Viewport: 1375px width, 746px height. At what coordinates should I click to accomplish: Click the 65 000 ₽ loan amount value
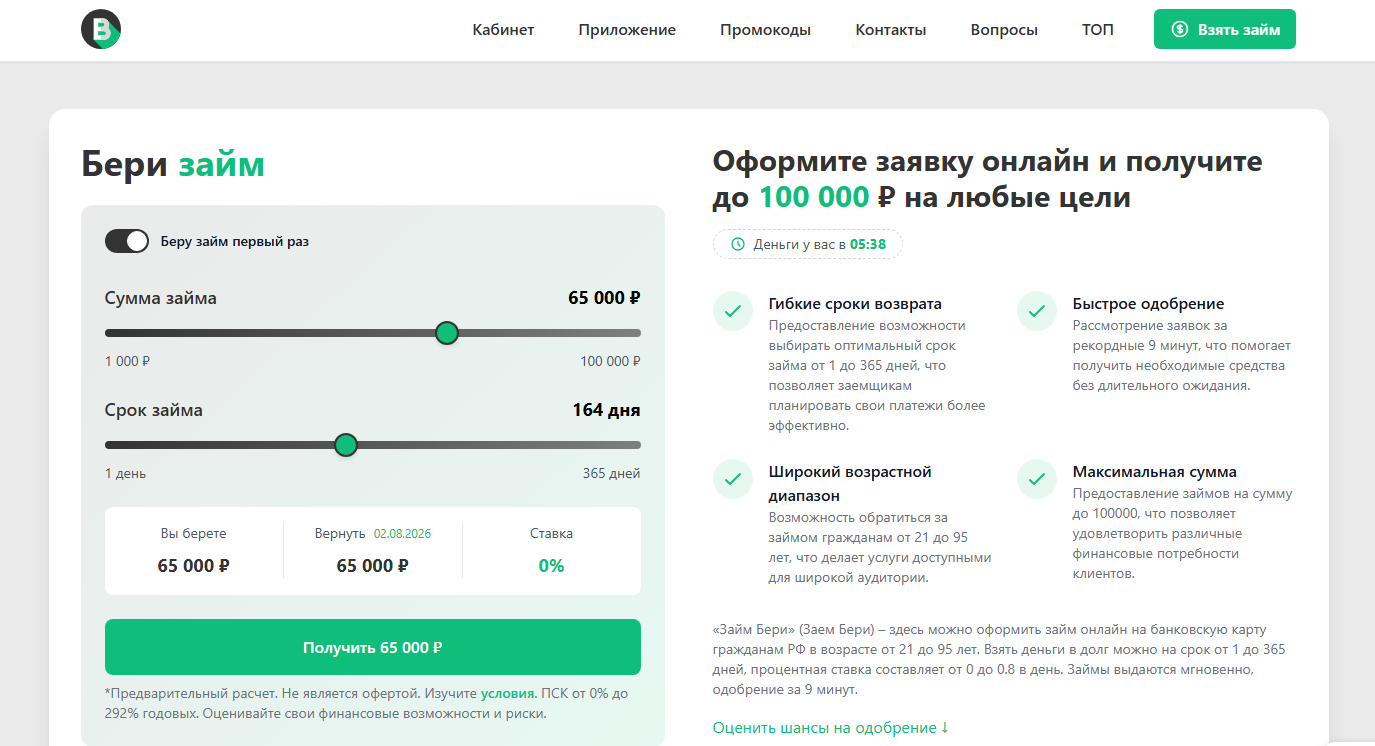point(604,298)
